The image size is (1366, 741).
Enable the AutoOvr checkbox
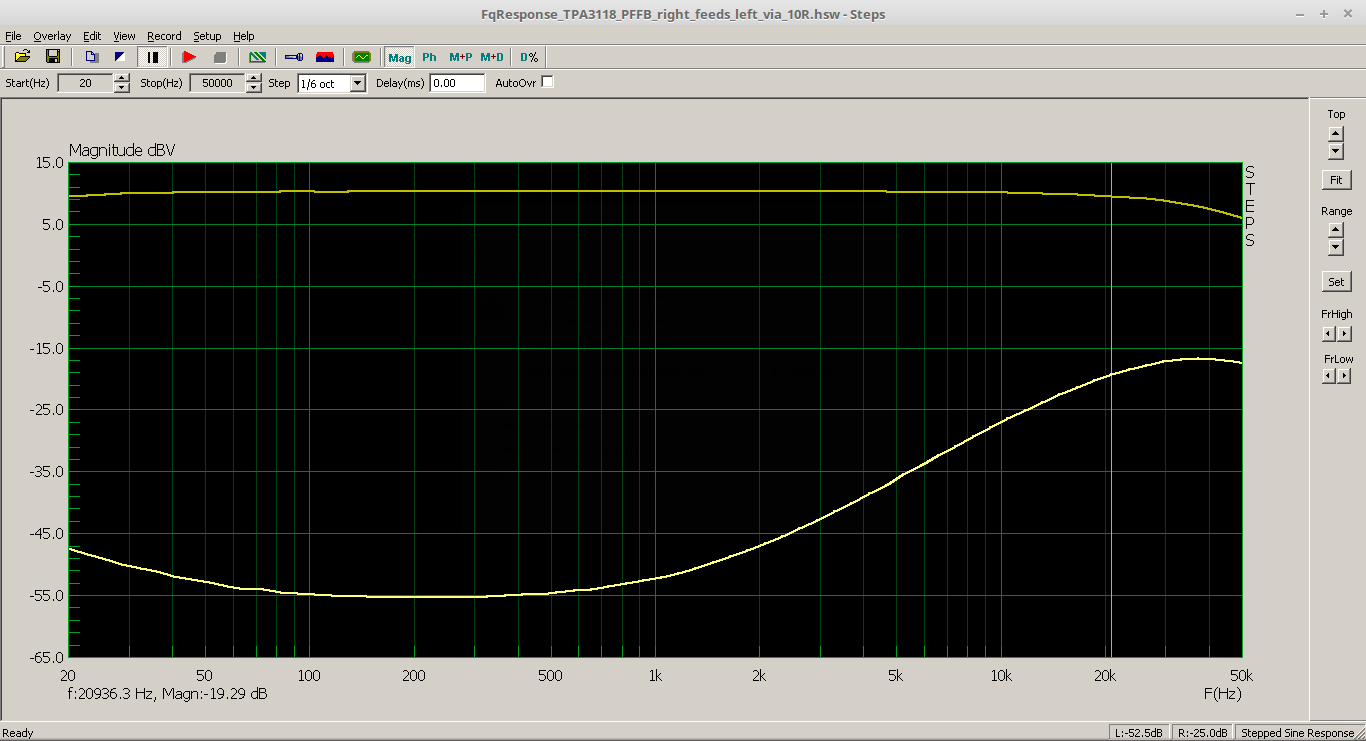[x=547, y=82]
